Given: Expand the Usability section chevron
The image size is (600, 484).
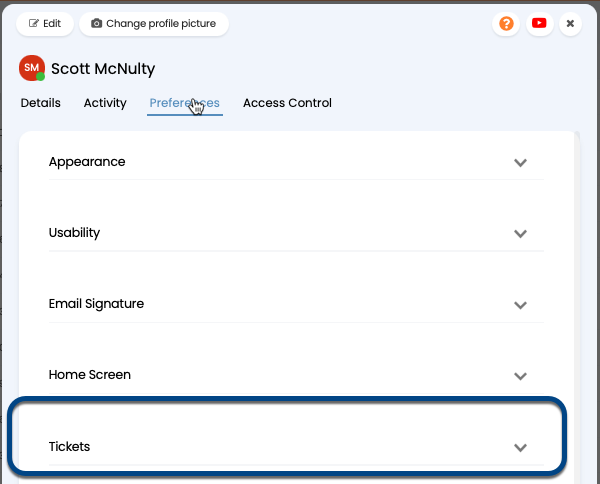Looking at the screenshot, I should click(520, 234).
